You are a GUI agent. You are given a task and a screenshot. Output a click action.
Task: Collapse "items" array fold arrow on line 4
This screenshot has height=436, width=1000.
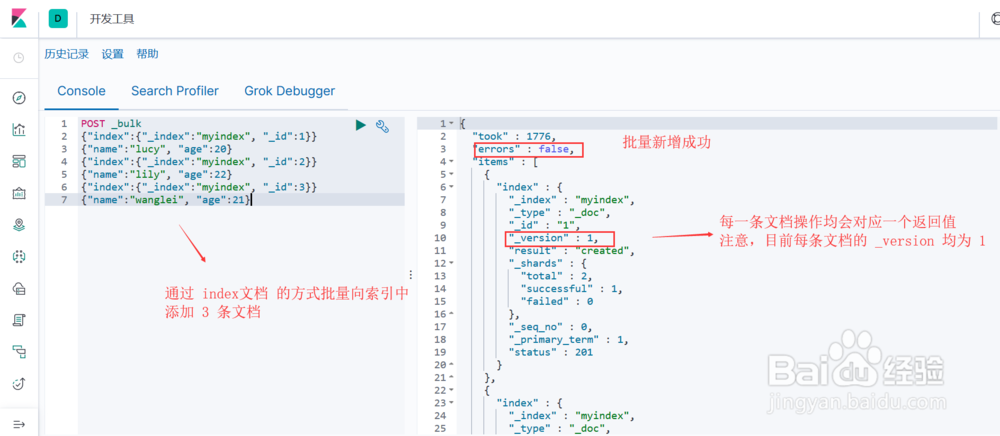click(452, 162)
